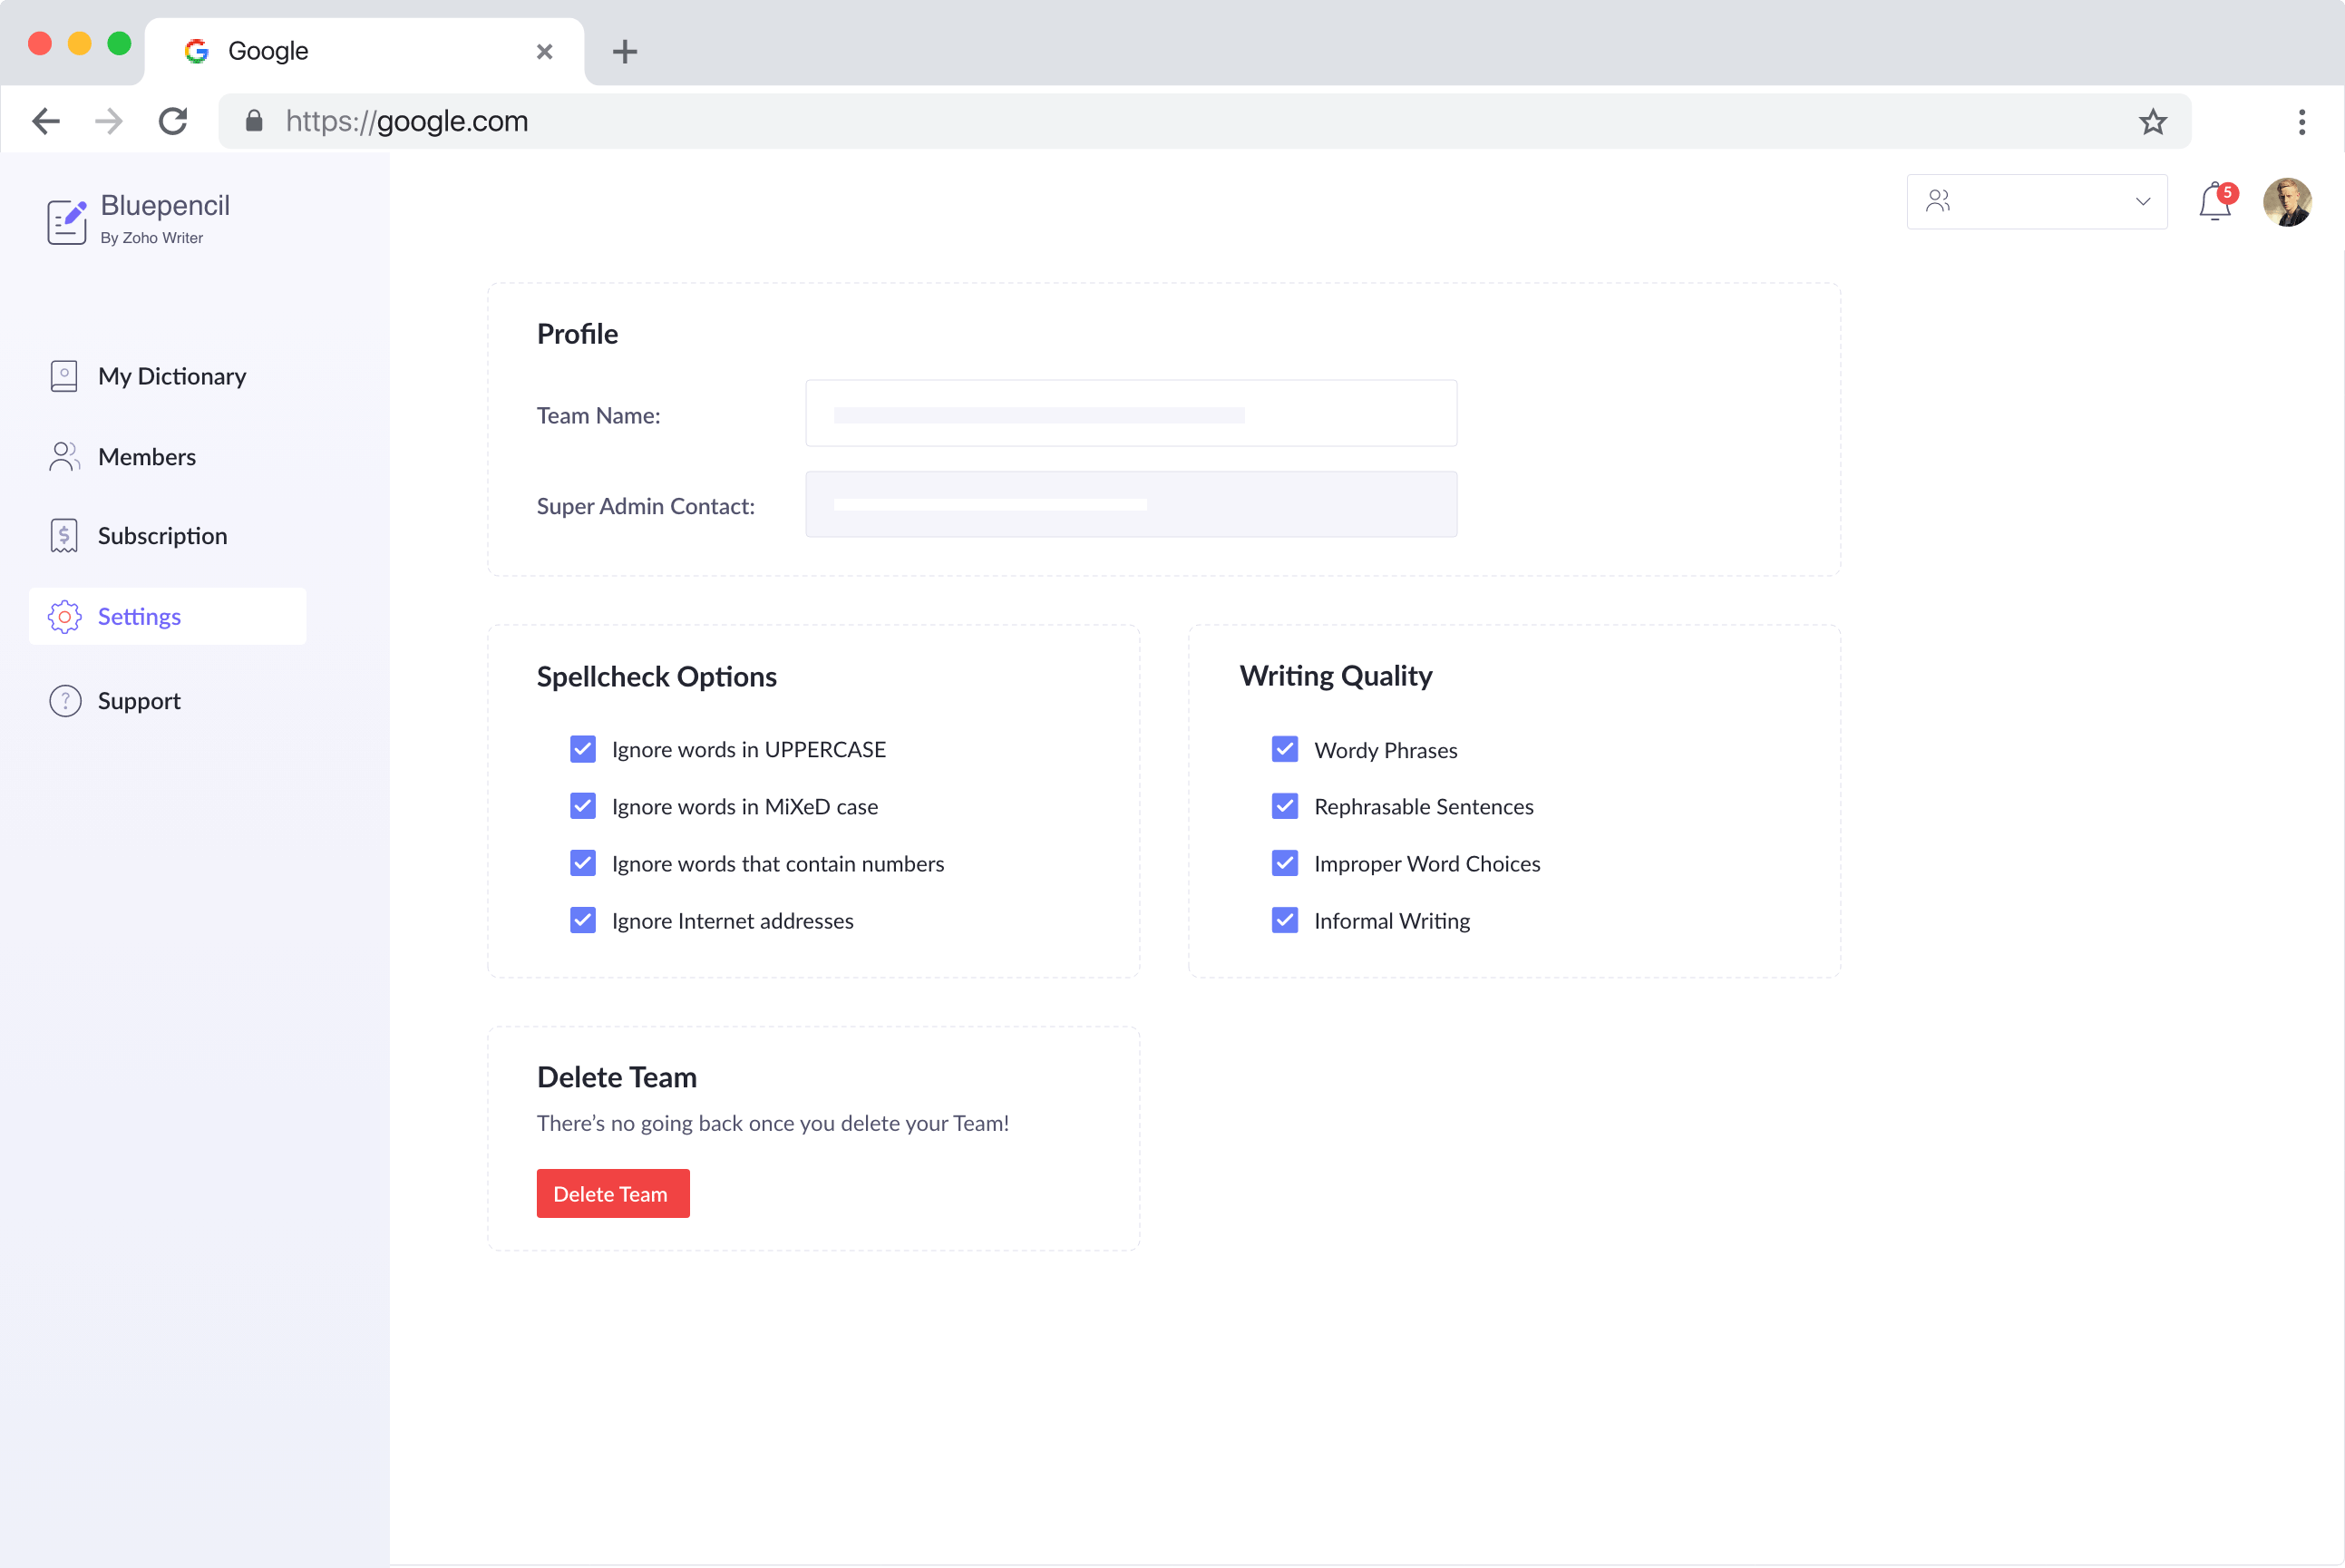This screenshot has width=2345, height=1568.
Task: Click the Support menu item
Action: point(140,700)
